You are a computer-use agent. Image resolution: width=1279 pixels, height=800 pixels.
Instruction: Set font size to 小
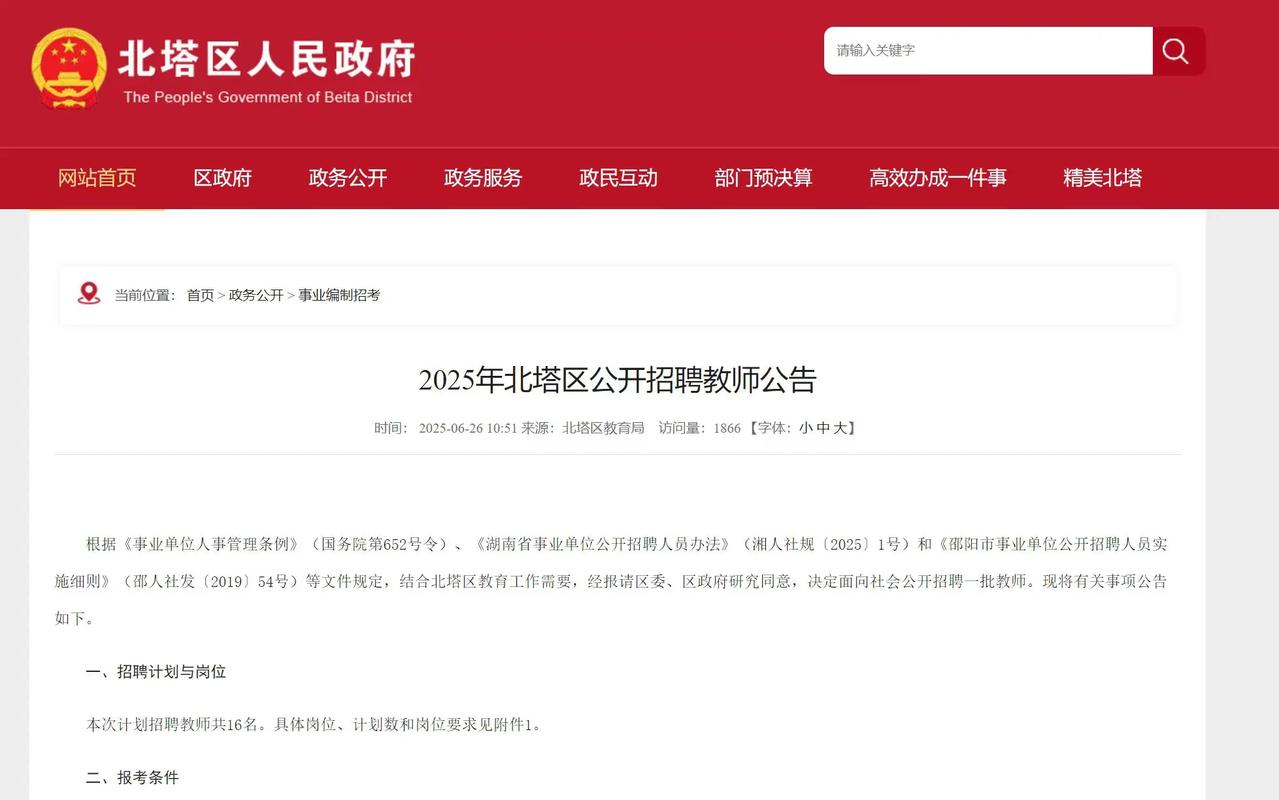point(806,427)
